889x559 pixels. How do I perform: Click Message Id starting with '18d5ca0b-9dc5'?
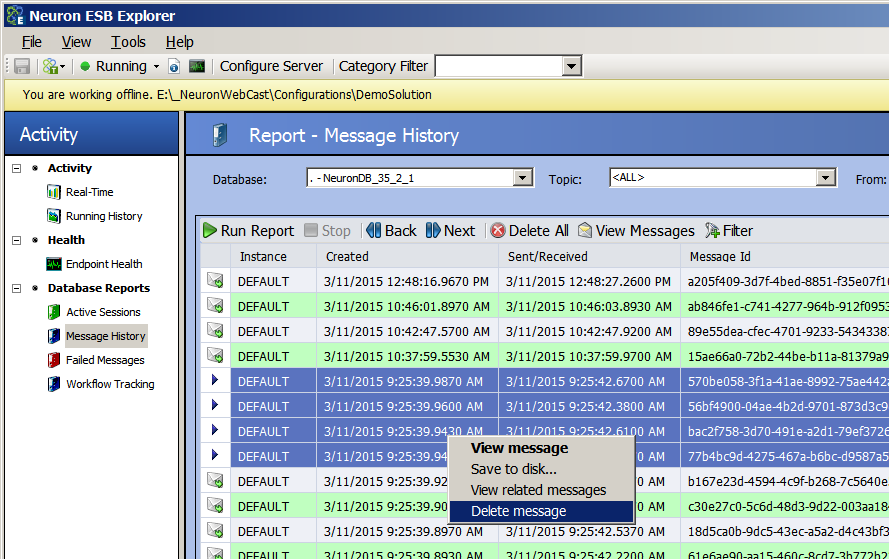(x=785, y=531)
